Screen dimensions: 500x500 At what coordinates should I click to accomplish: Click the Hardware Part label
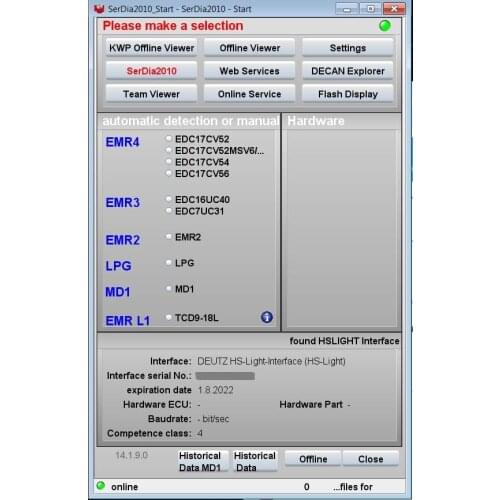pos(311,404)
